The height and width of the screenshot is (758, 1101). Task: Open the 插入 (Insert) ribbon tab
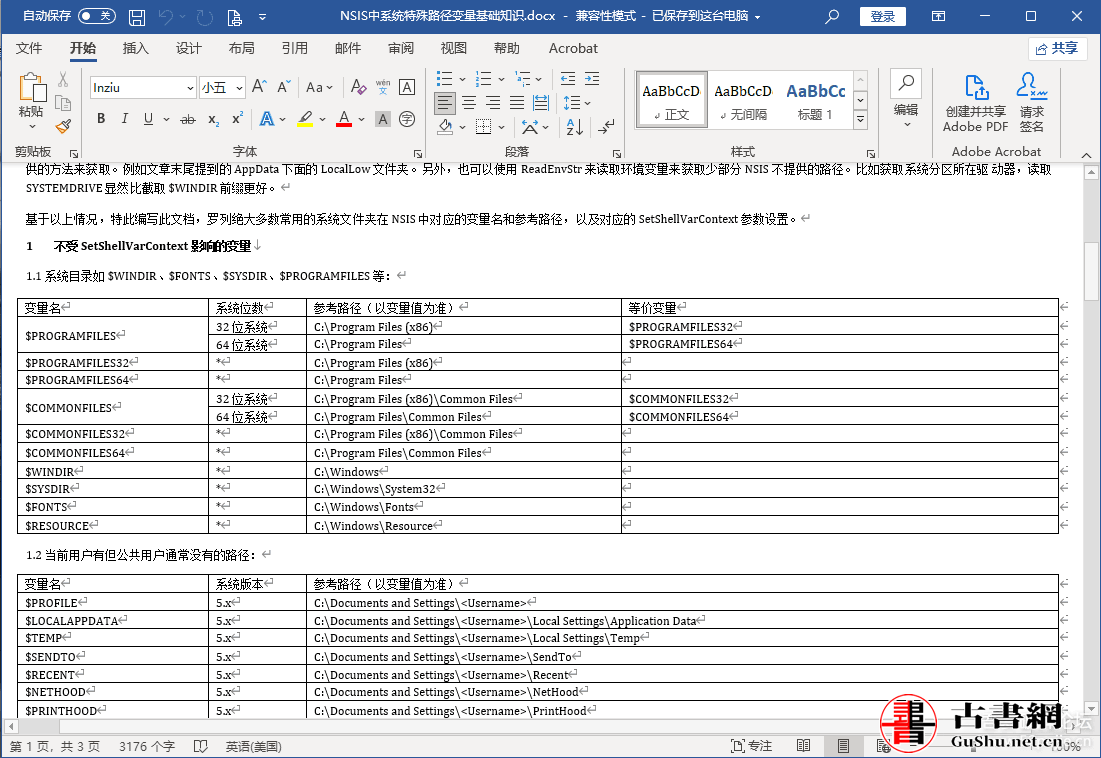(135, 48)
